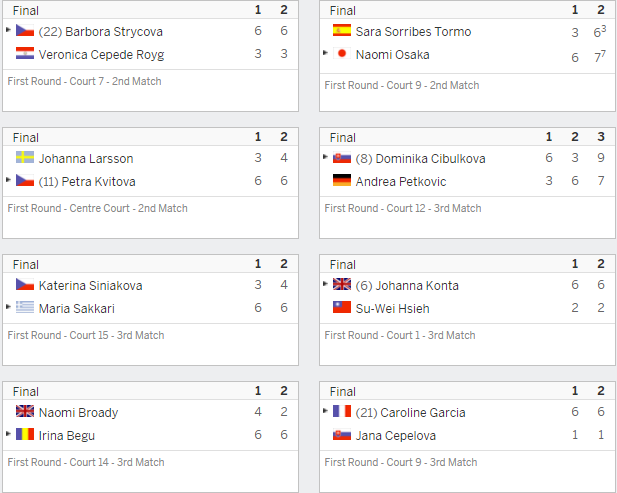
Task: Click the winner arrow beside Johanna Konta
Action: tap(325, 284)
